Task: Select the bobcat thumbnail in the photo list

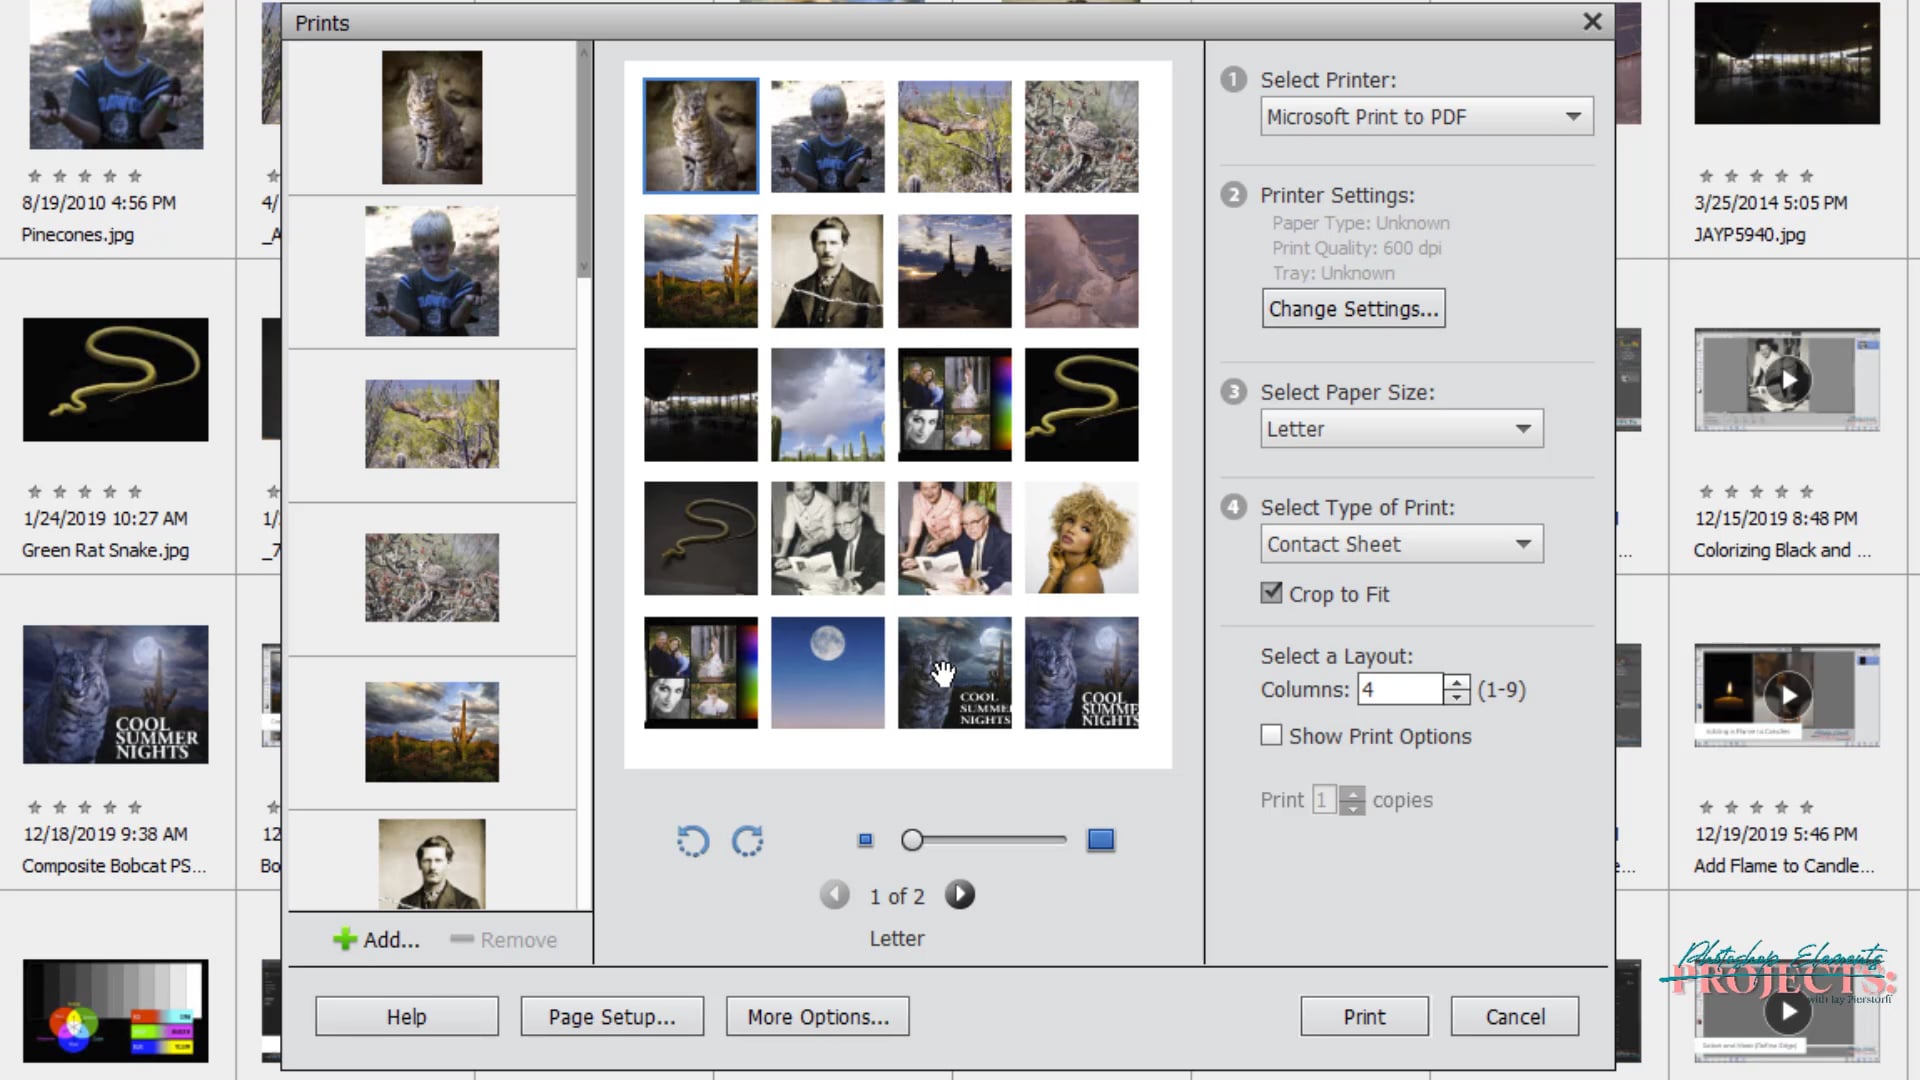Action: point(431,117)
